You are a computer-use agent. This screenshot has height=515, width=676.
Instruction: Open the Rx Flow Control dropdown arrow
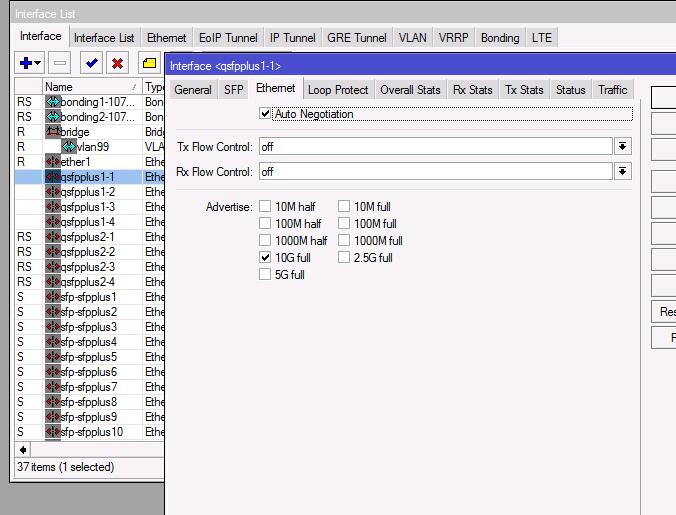point(623,172)
